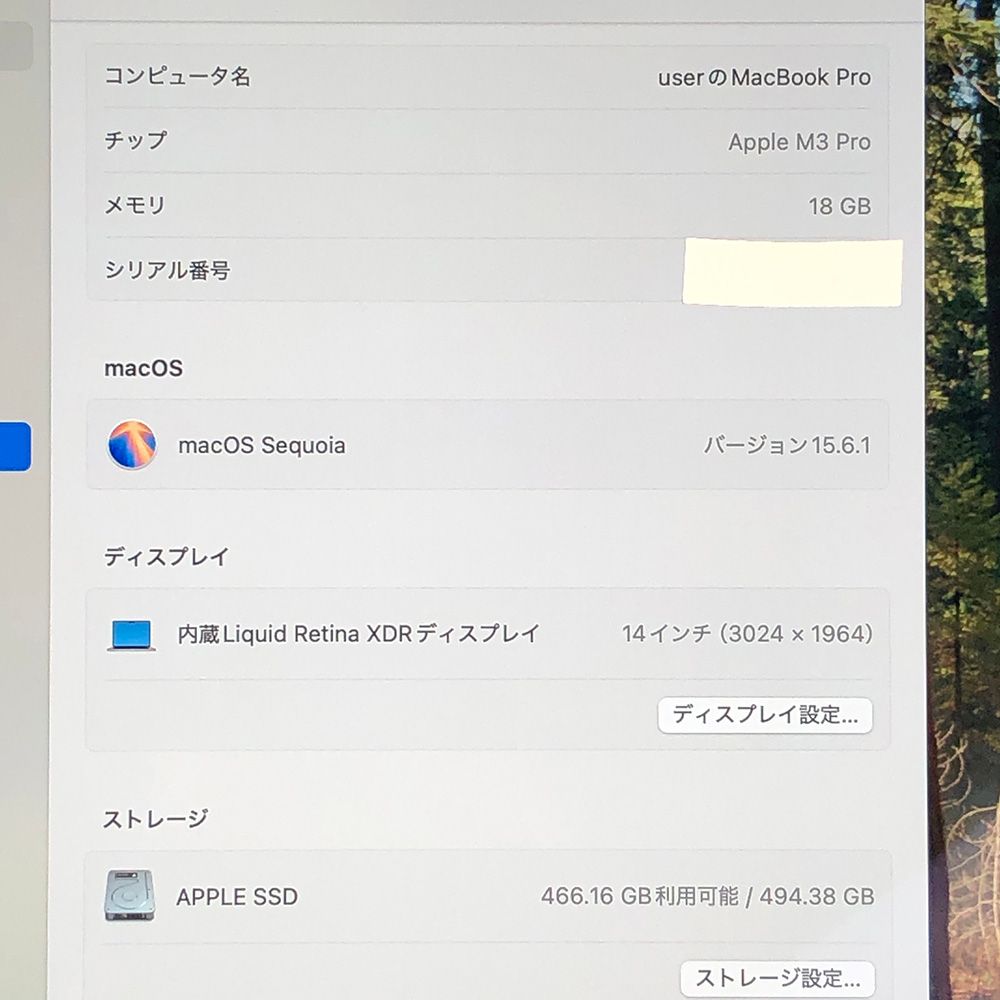Click the メモリ row label
The image size is (1000, 1000).
tap(135, 205)
